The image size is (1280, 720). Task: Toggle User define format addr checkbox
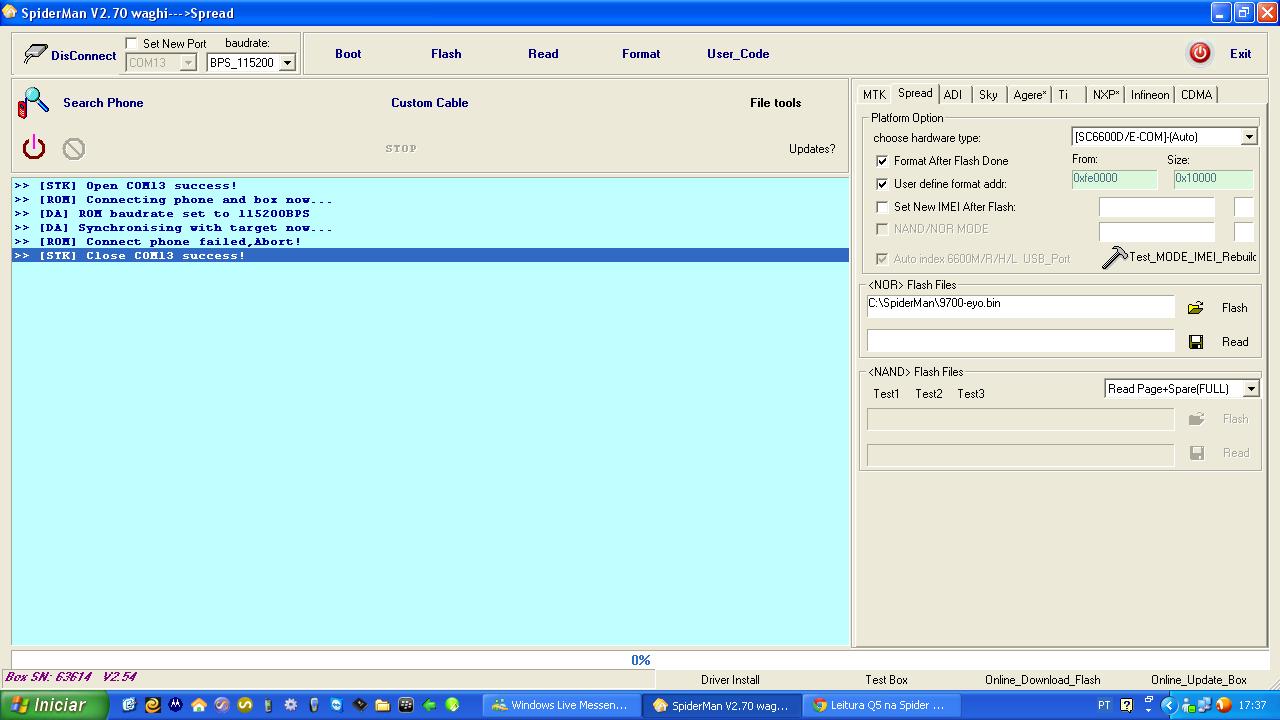(x=882, y=184)
